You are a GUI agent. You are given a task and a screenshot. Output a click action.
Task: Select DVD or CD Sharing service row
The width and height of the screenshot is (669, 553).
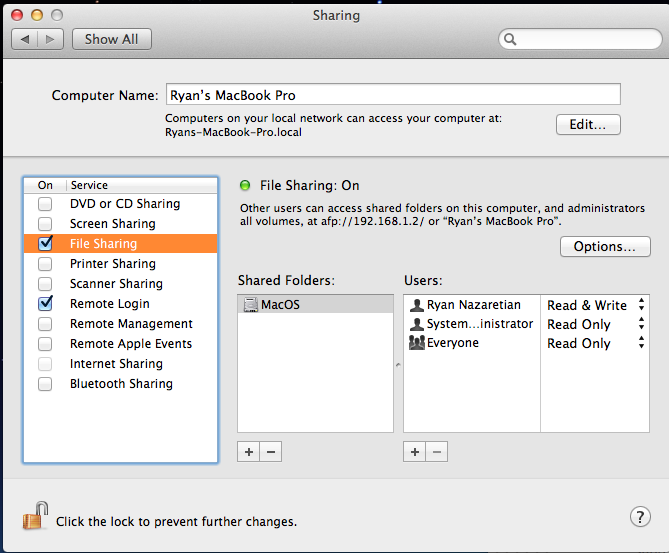click(x=121, y=204)
